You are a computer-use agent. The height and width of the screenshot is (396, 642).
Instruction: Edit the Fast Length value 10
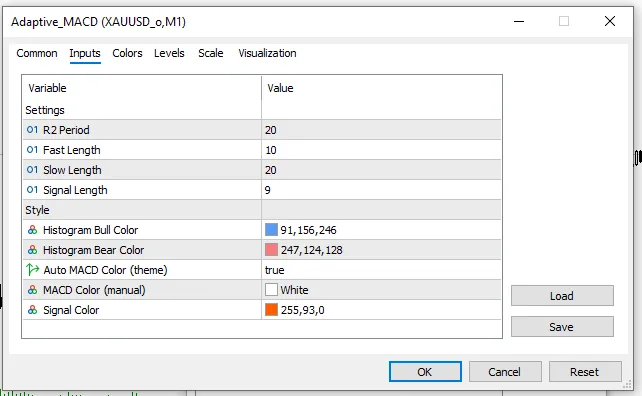point(271,150)
